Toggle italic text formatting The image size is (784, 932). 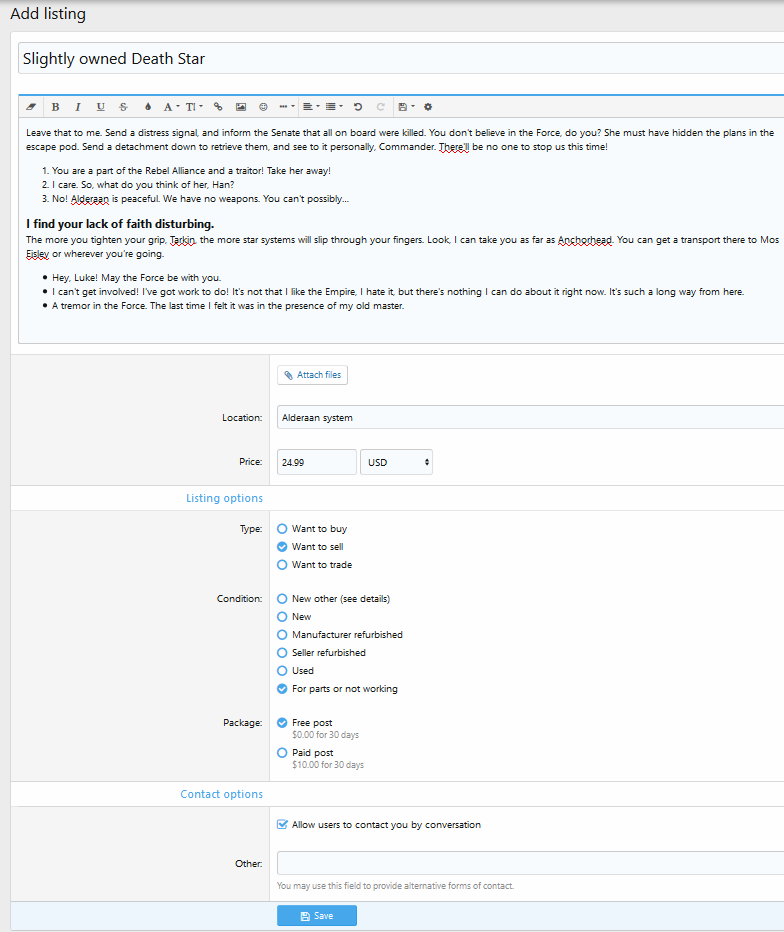coord(77,107)
